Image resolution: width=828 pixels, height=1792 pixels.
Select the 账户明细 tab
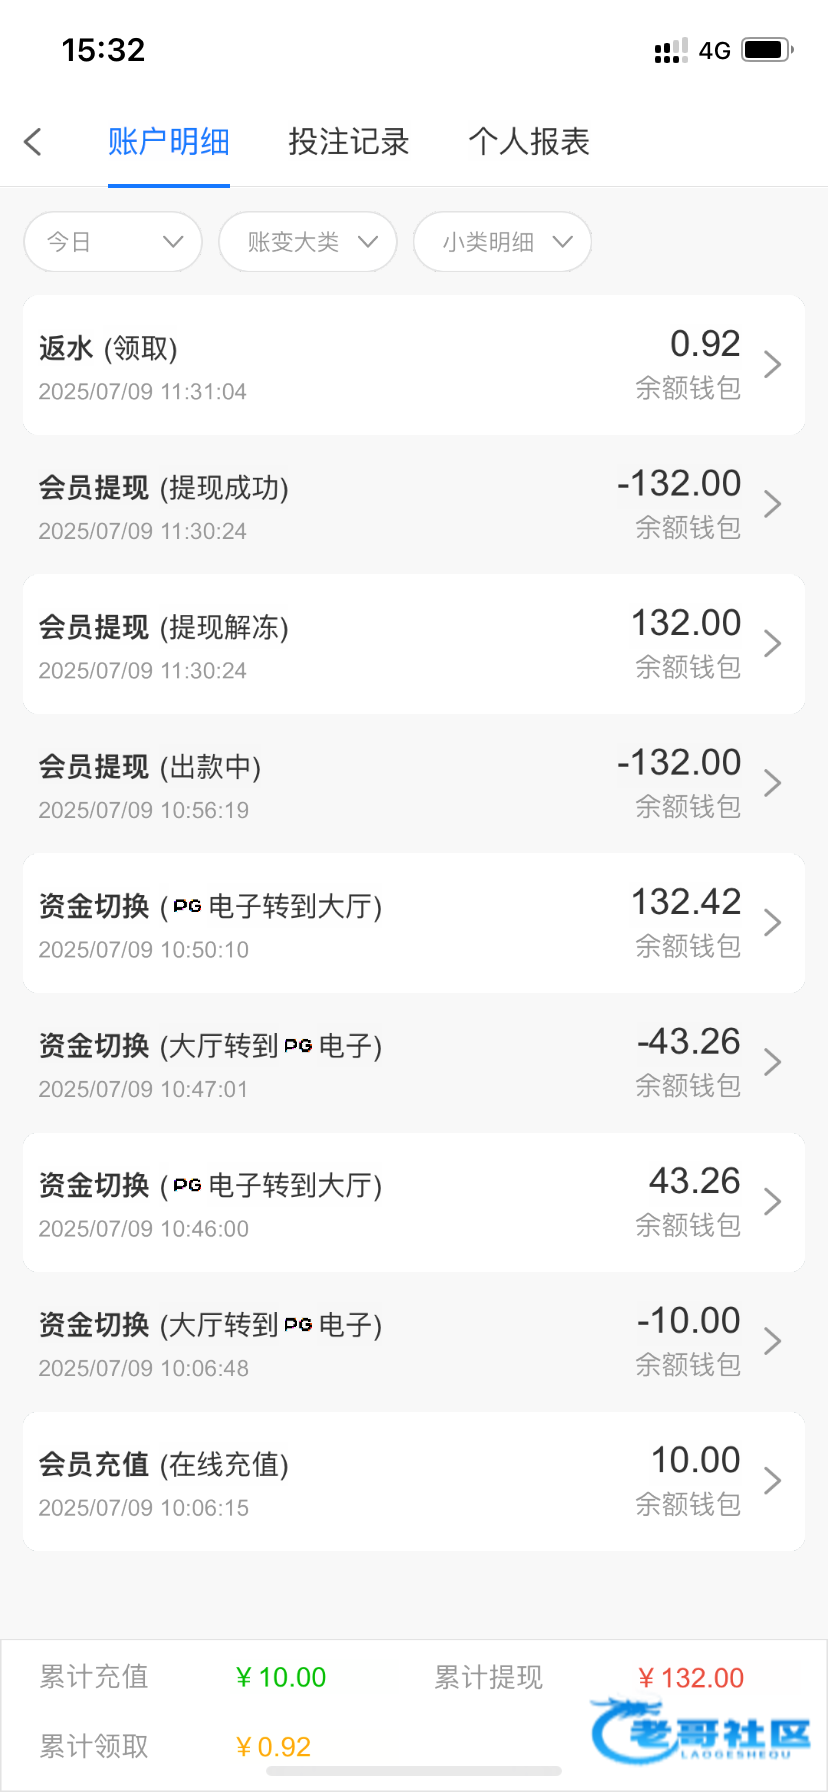[x=169, y=142]
